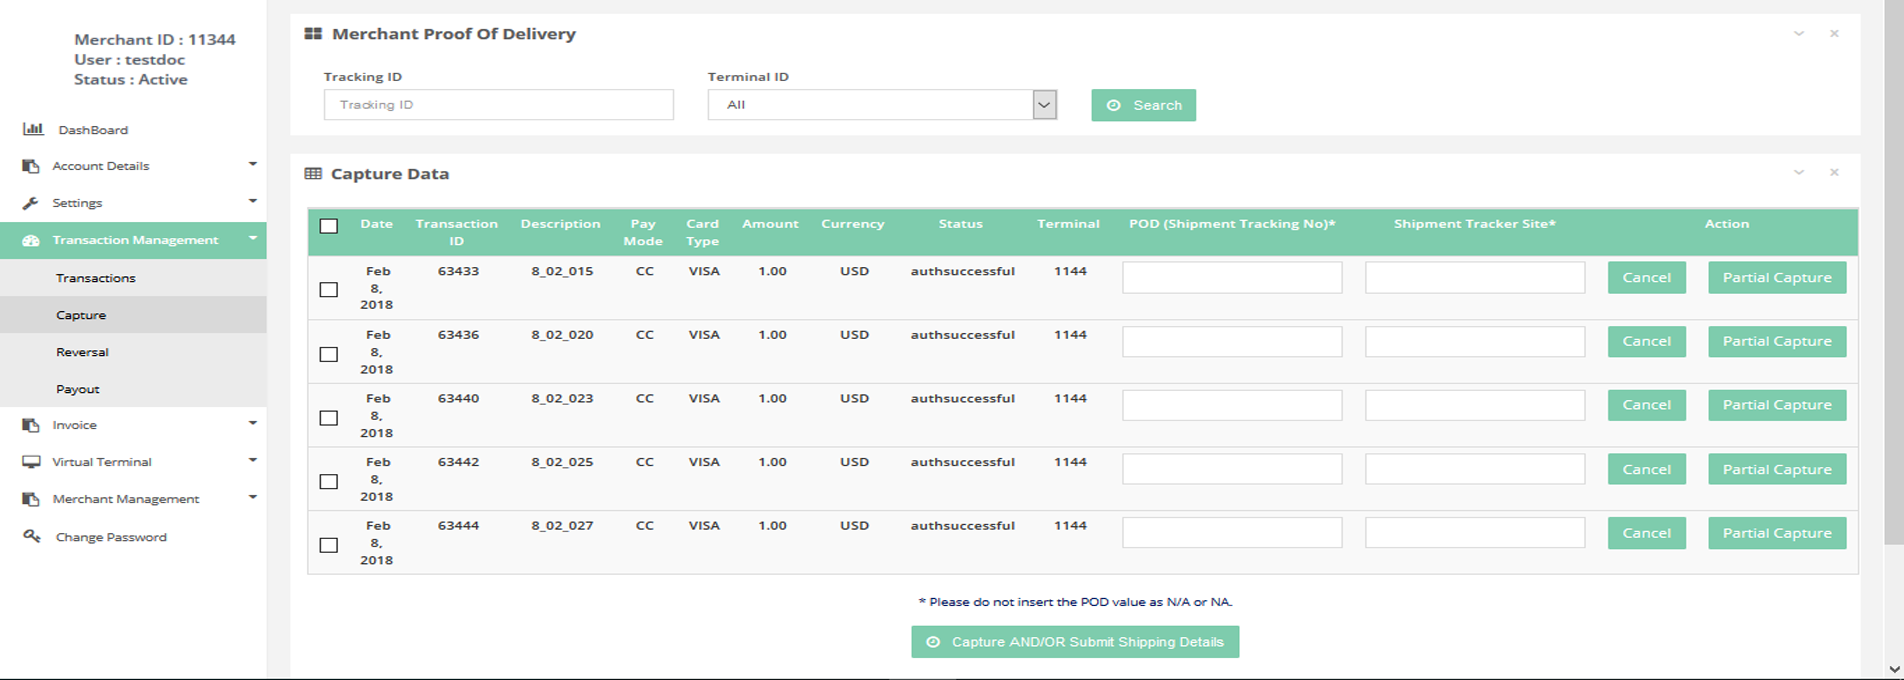Screen dimensions: 1904x680
Task: Click the Merchant Management sidebar icon
Action: point(31,499)
